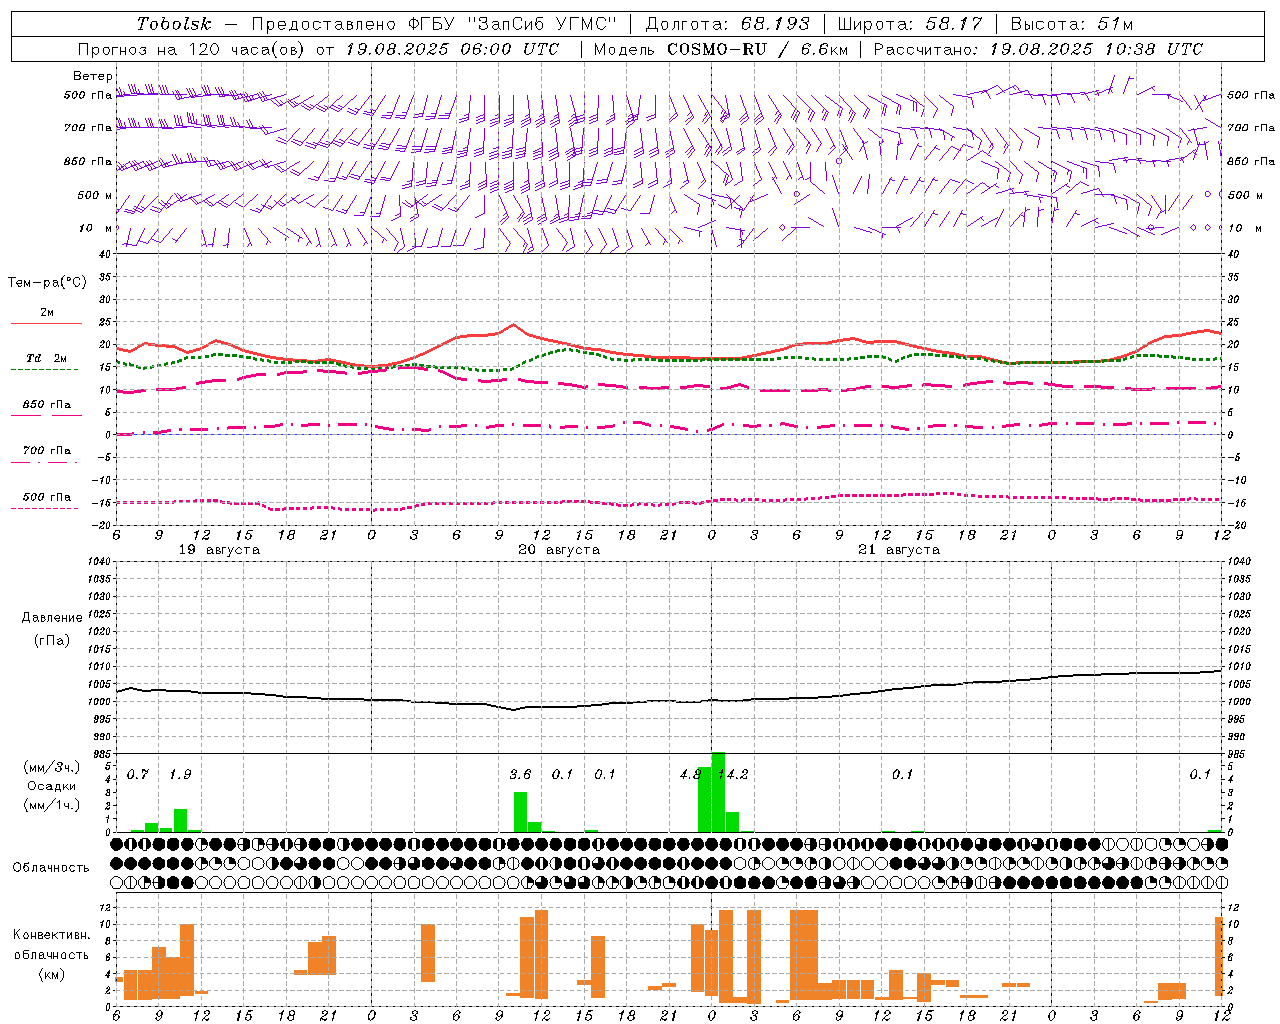
Task: Click the "1.9" precipitation value
Action: point(180,774)
